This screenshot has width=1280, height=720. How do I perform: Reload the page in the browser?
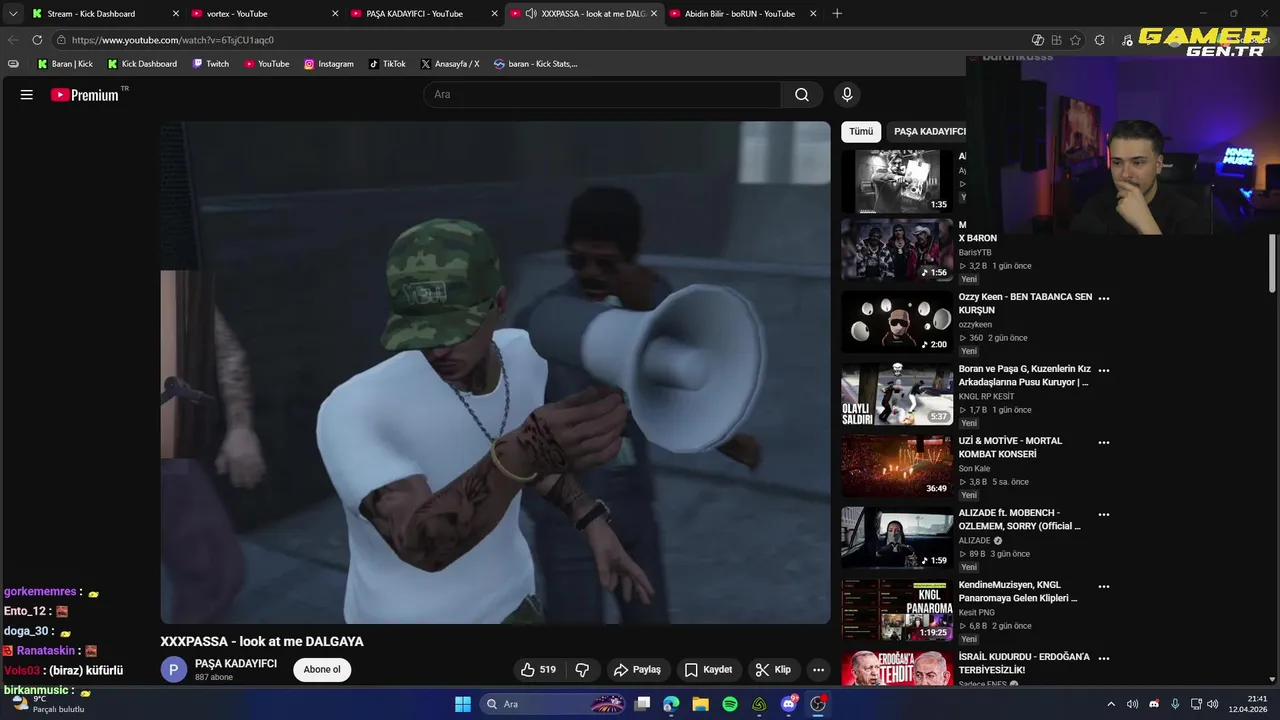pos(37,40)
